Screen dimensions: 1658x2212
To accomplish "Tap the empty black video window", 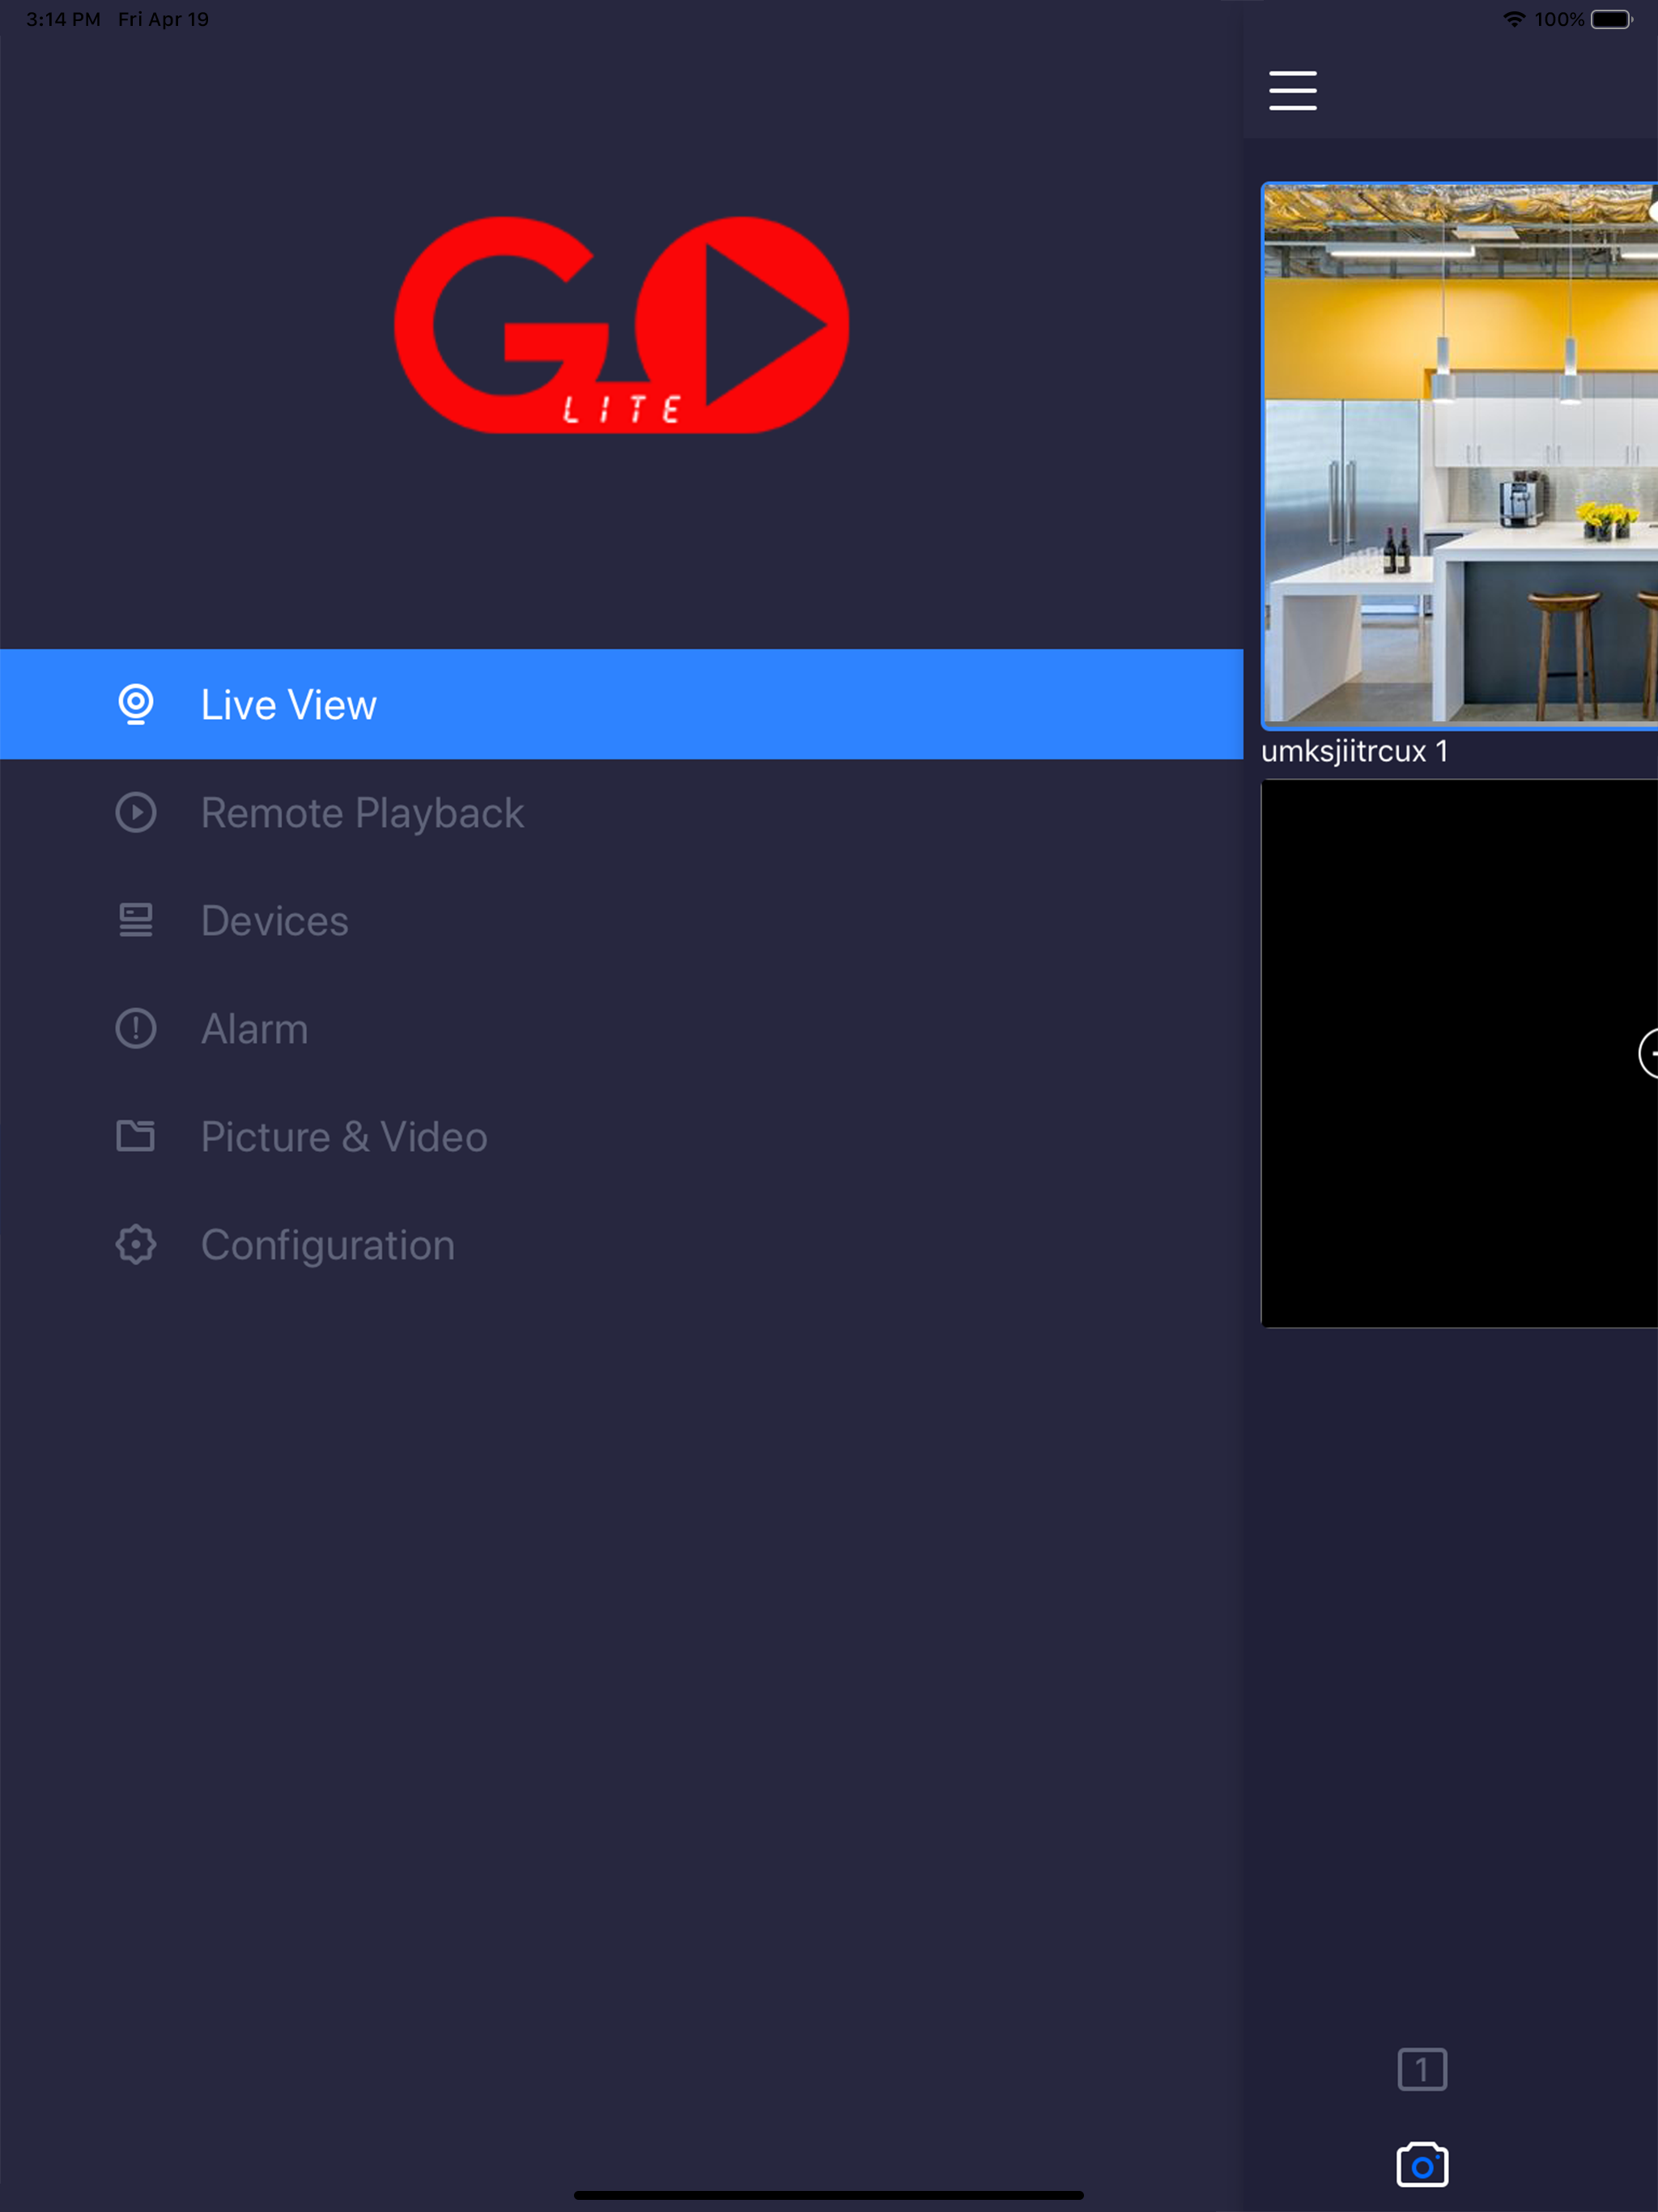I will (x=1459, y=1053).
